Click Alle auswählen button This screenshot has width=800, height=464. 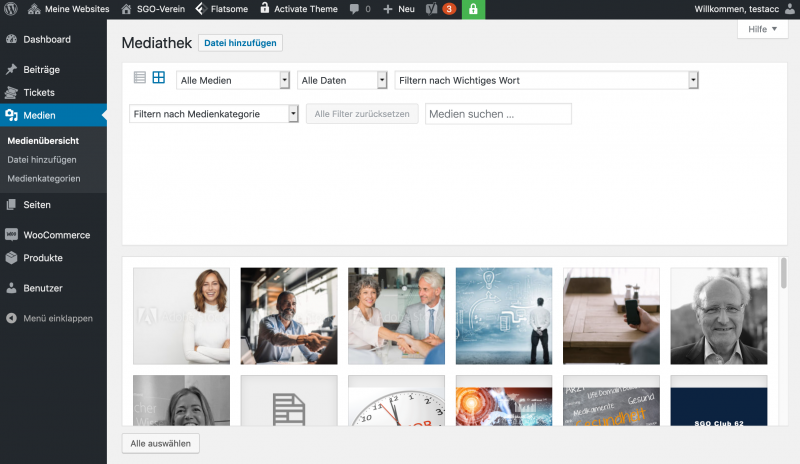[x=161, y=443]
